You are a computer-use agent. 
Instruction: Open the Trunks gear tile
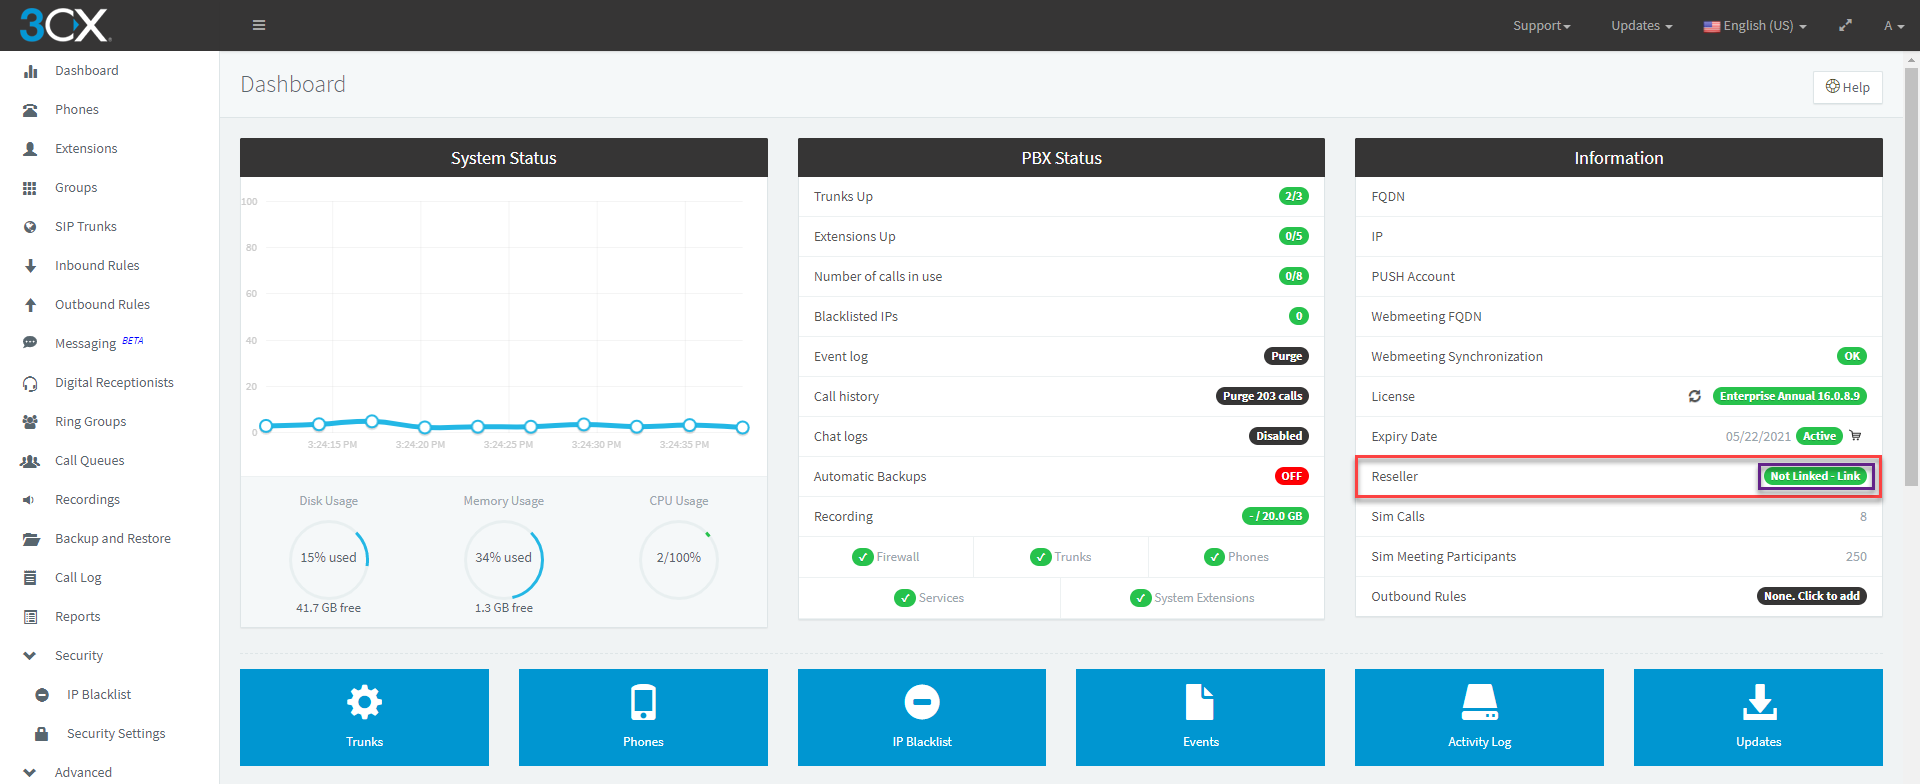tap(364, 717)
